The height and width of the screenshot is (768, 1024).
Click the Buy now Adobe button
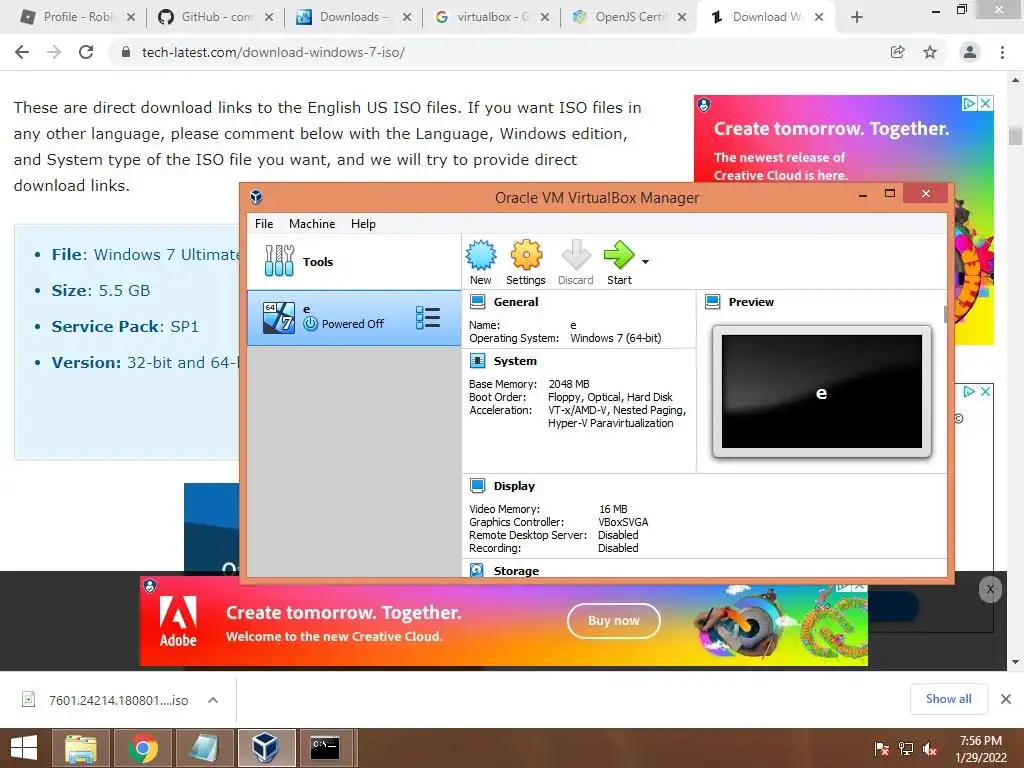coord(613,620)
